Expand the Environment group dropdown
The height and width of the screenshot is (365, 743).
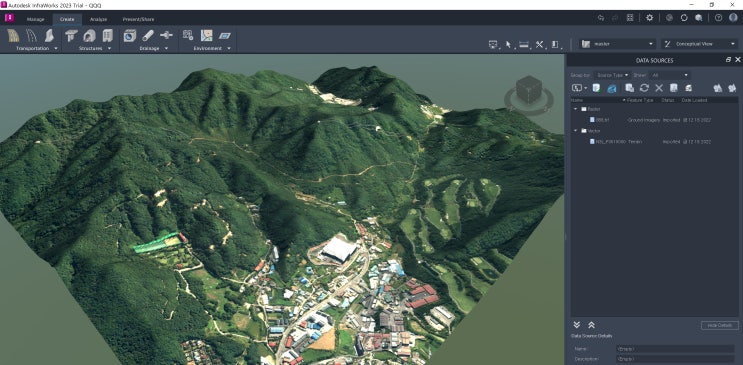coord(229,48)
